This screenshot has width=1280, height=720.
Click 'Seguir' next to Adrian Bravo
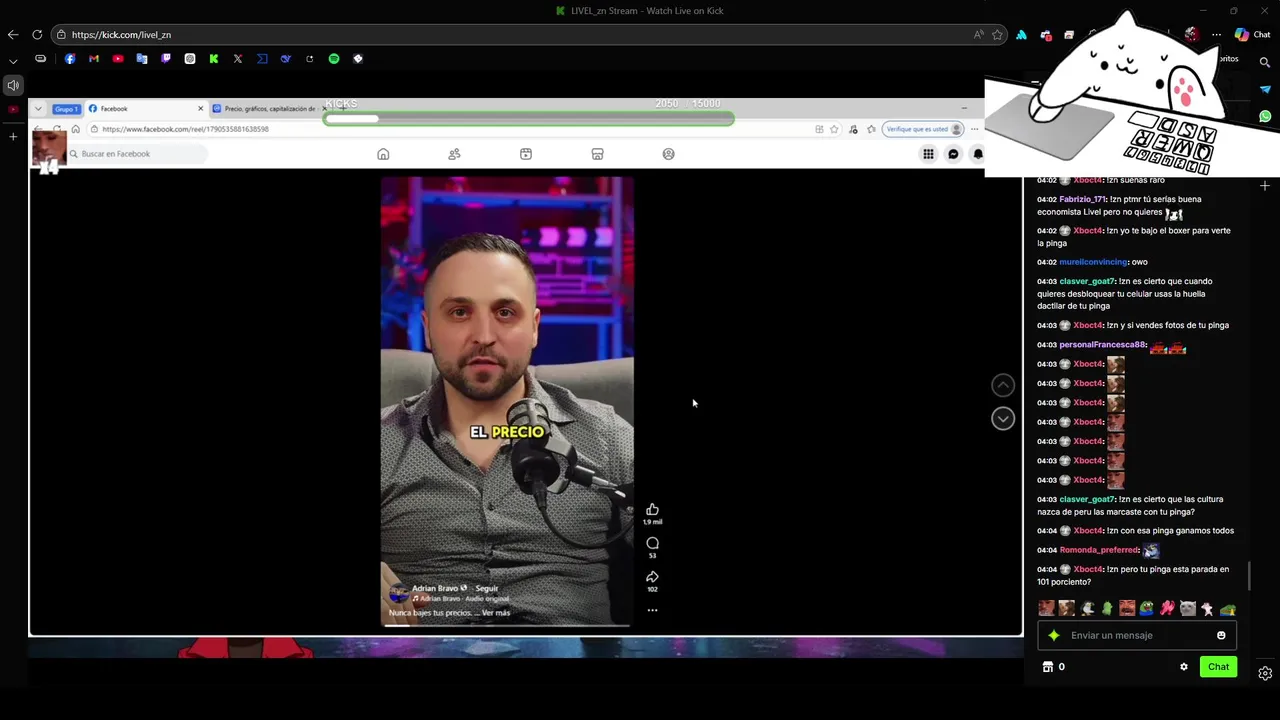pyautogui.click(x=487, y=588)
